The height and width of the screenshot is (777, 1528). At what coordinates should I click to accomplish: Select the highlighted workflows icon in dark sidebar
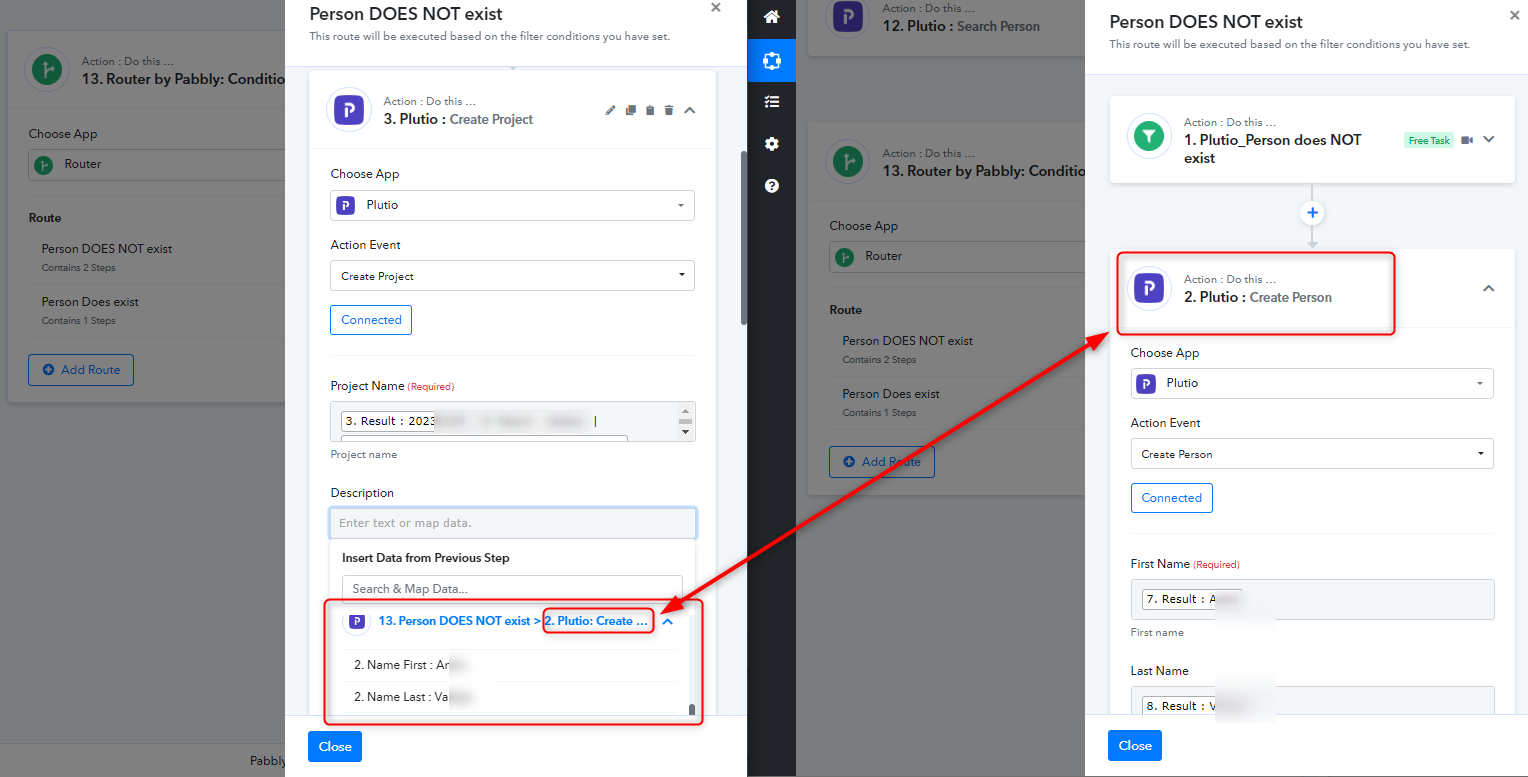click(x=771, y=60)
